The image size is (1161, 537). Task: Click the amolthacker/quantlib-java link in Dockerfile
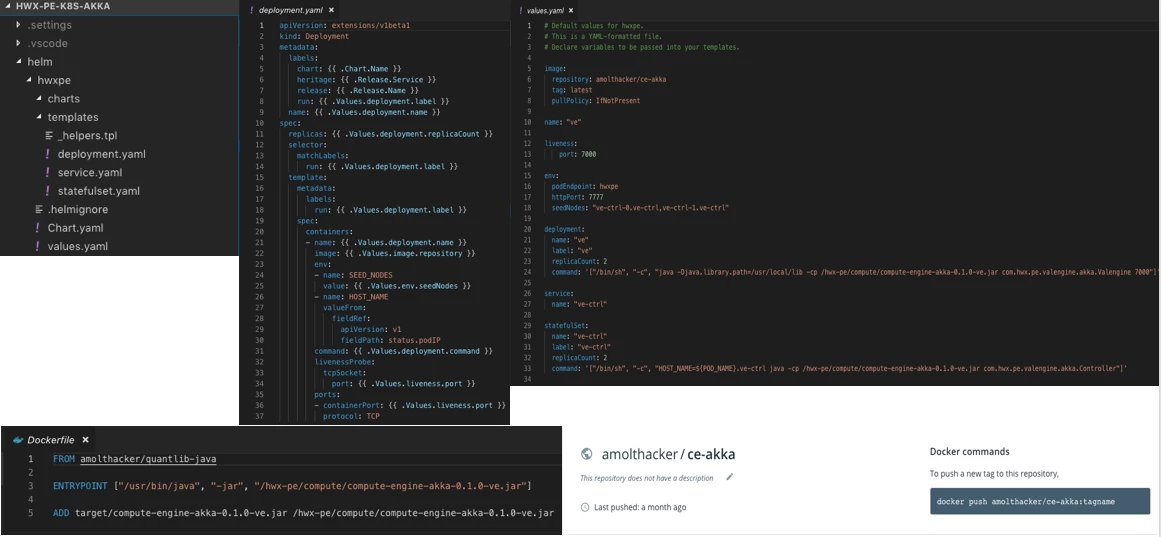click(148, 459)
